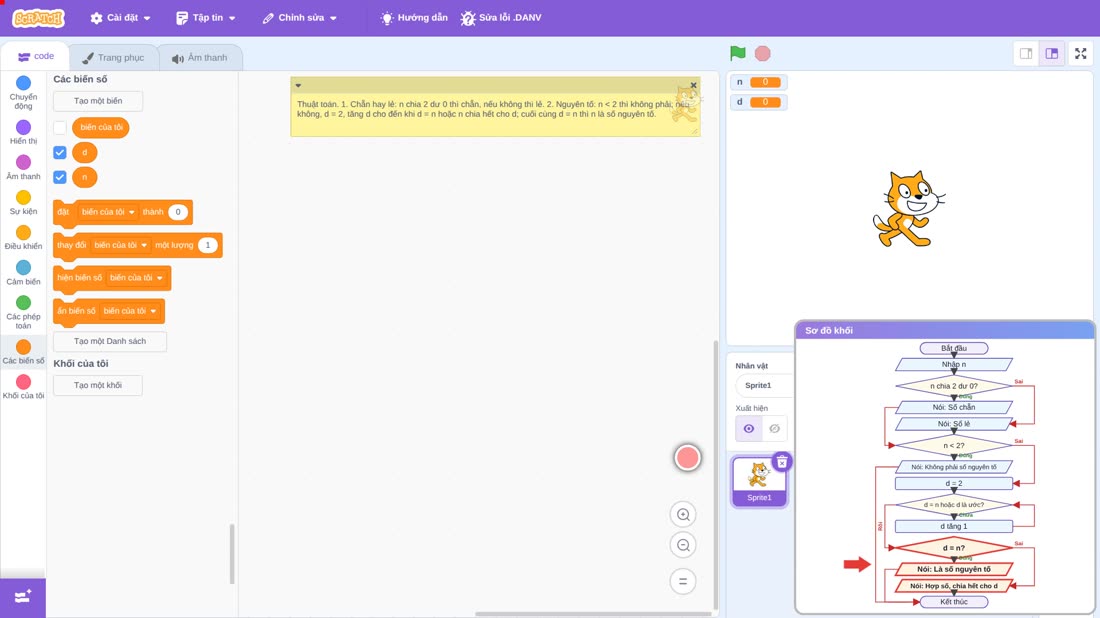Open the 'Tập tin' menu

tap(206, 18)
